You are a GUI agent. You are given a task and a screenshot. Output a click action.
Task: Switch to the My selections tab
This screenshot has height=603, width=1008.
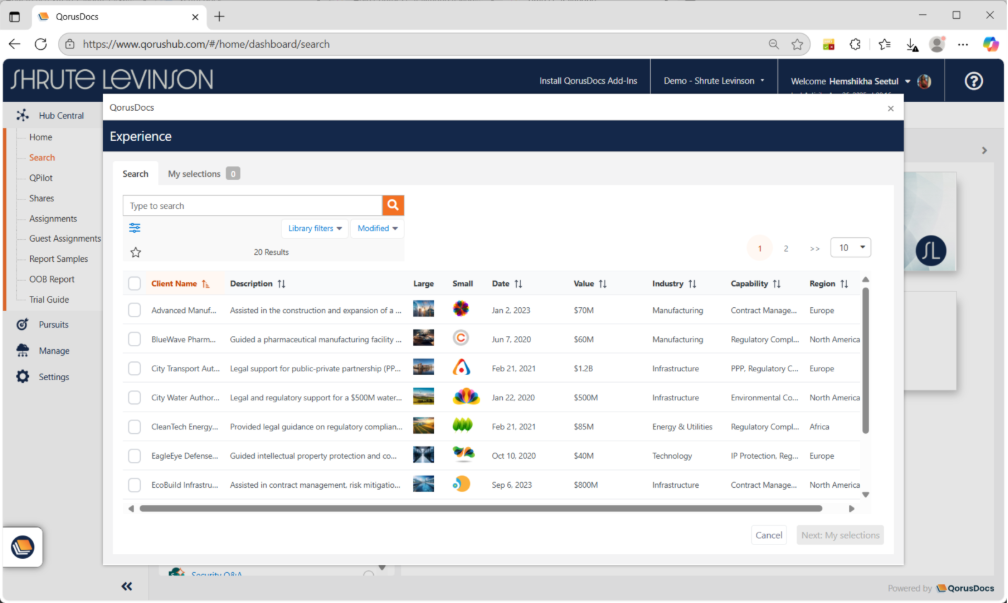196,173
